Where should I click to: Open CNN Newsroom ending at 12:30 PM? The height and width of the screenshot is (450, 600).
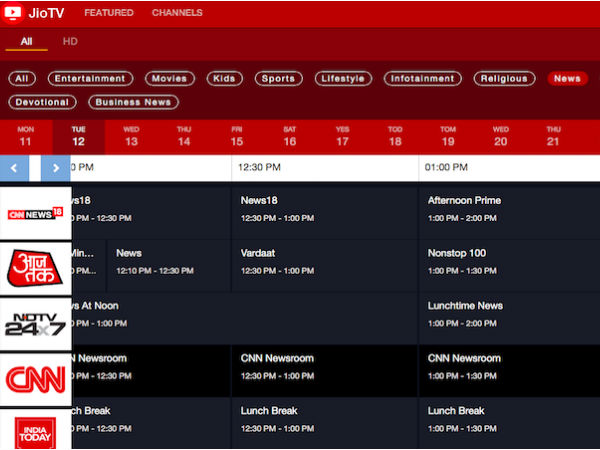coord(151,371)
